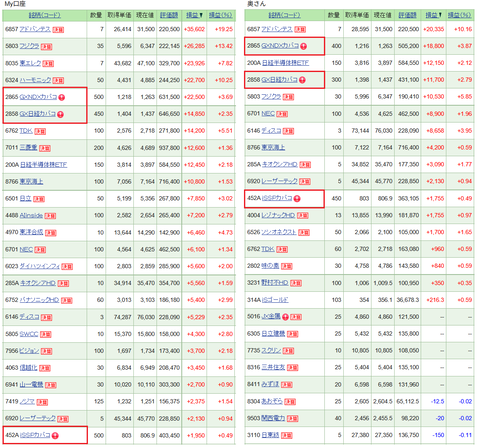Click red circle icon on 2865 row, 奥さん table

click(x=303, y=46)
